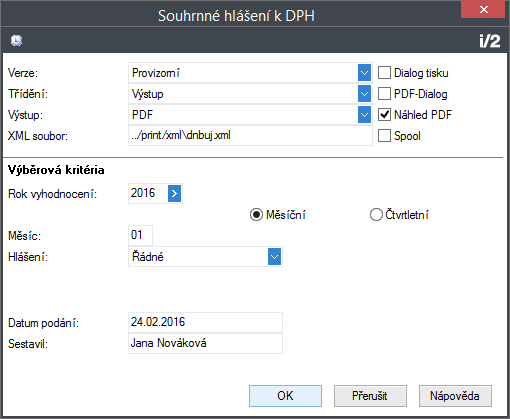Enable the PDF-Dialog checkbox
The width and height of the screenshot is (510, 419).
tap(384, 94)
